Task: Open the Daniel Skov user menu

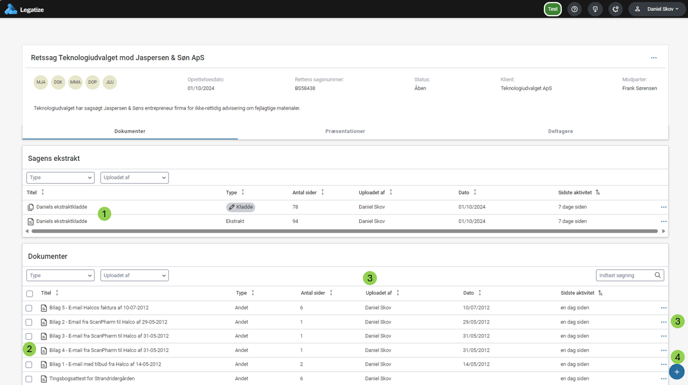Action: [x=657, y=9]
